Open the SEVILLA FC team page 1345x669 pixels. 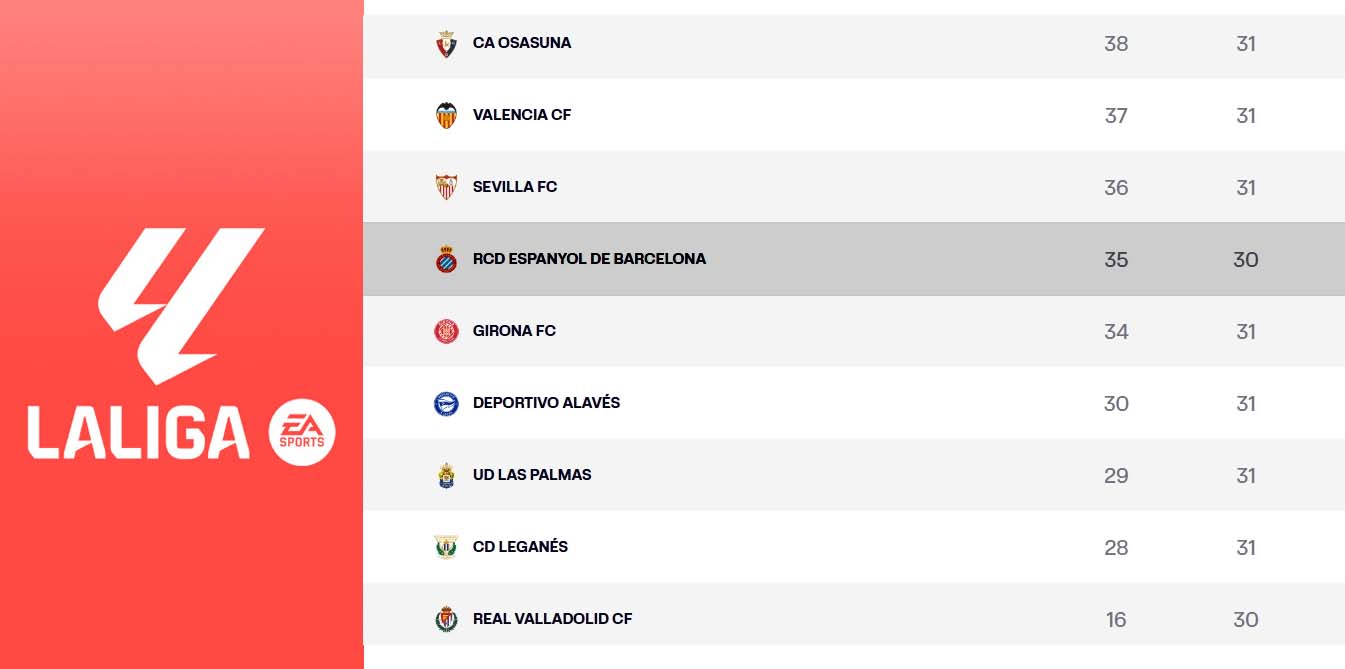(x=515, y=187)
